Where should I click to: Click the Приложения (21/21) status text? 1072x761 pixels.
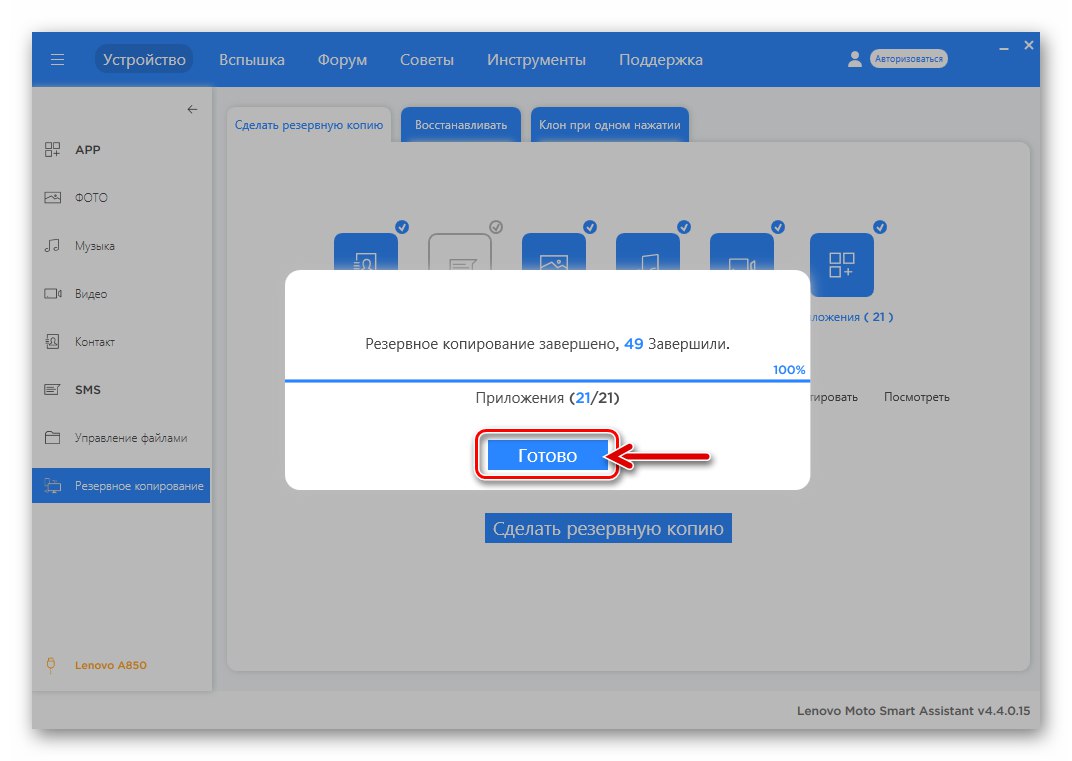tap(547, 398)
